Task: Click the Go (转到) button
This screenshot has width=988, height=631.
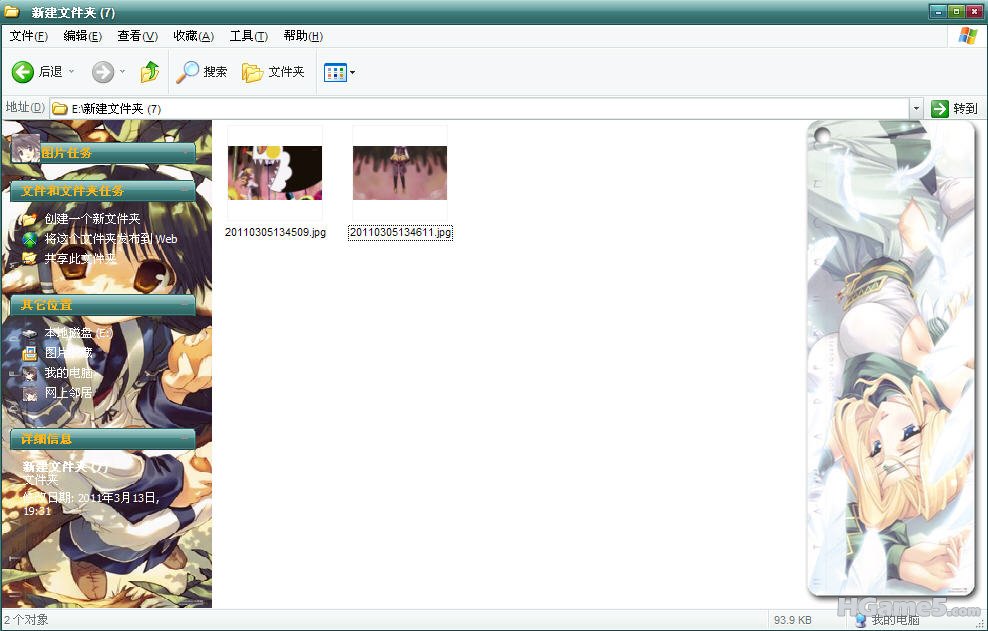Action: pyautogui.click(x=954, y=108)
